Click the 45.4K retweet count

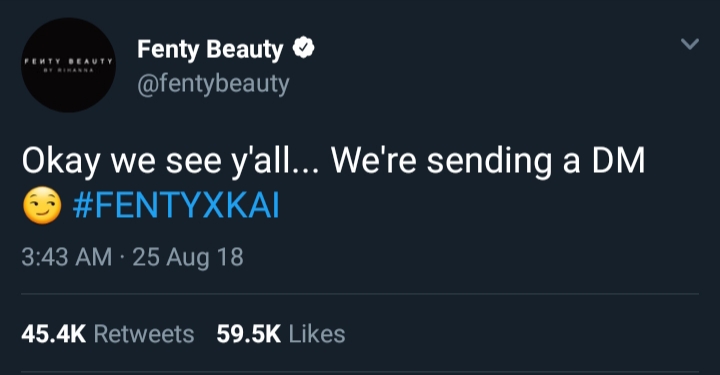(53, 334)
